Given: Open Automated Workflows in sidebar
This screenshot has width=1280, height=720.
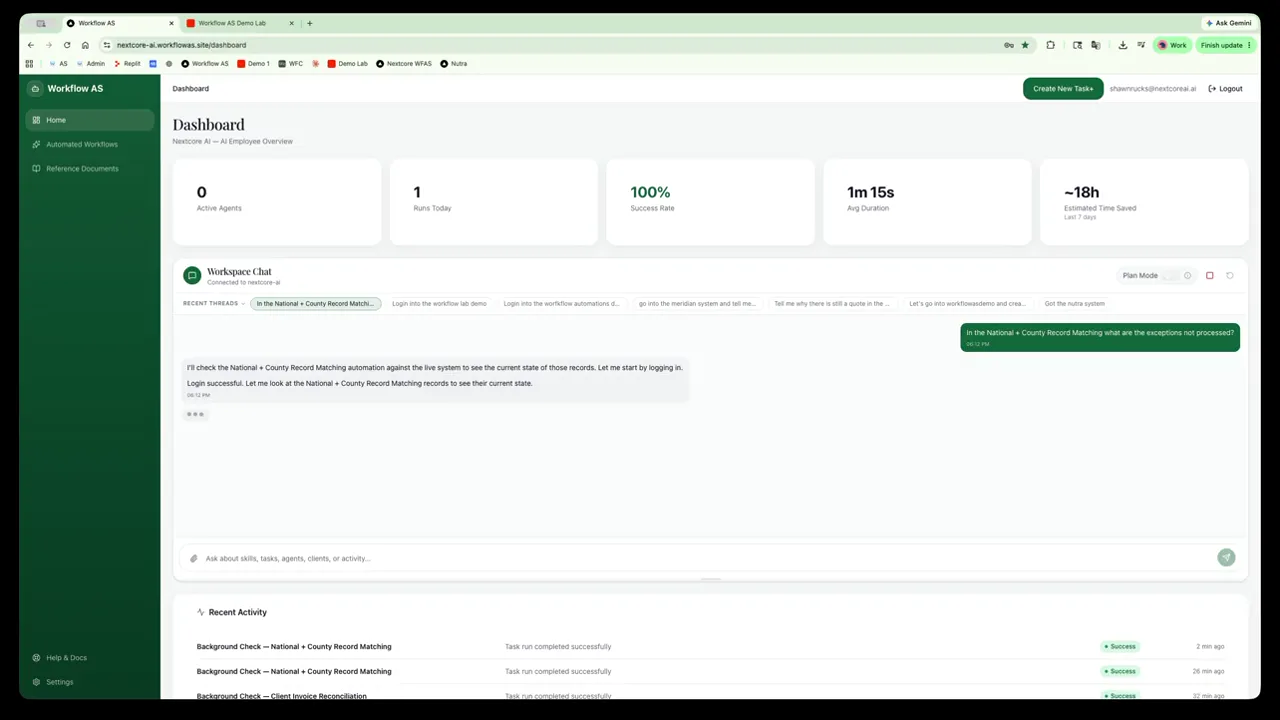Looking at the screenshot, I should tap(90, 144).
